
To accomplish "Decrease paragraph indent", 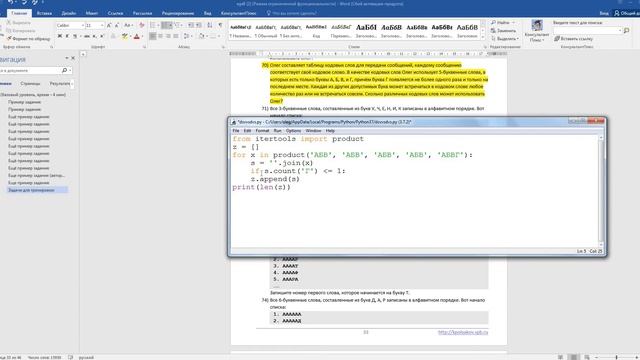I will coord(191,25).
